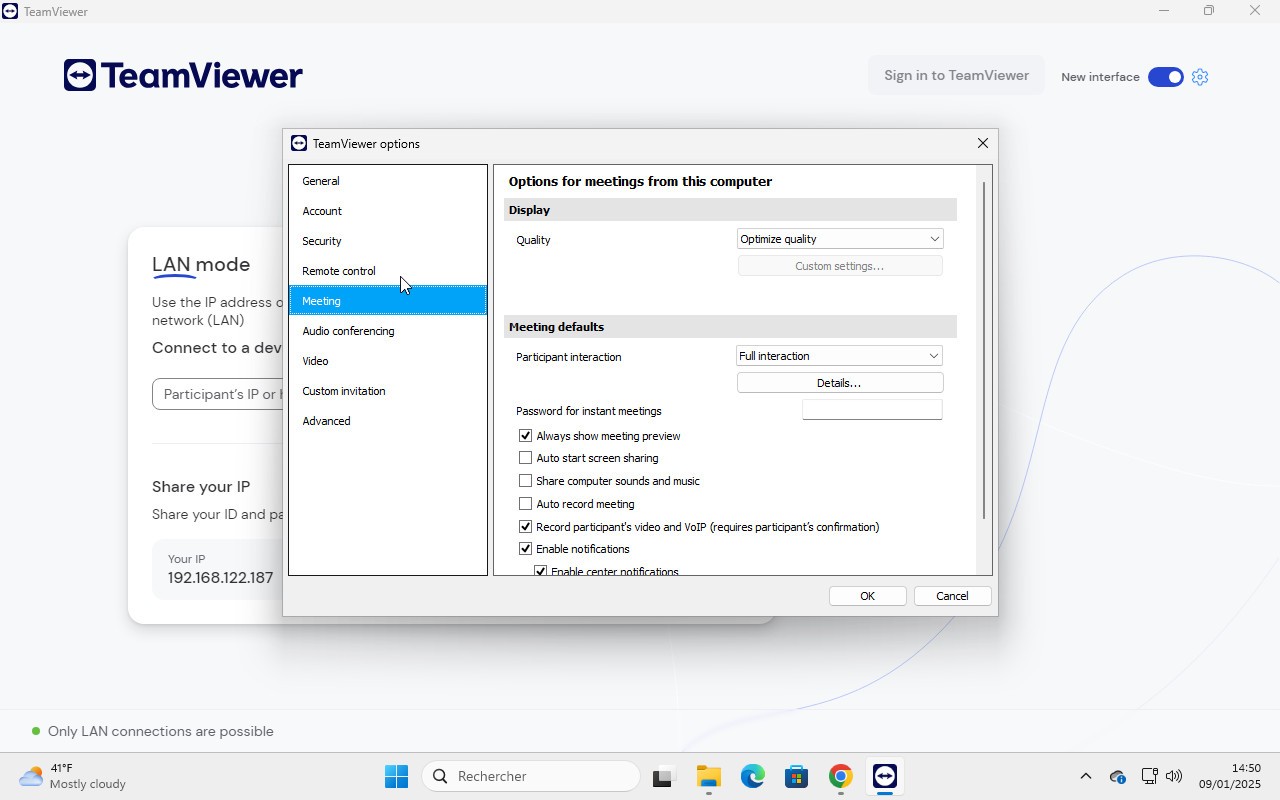Turn off the New interface toggle
Image resolution: width=1280 pixels, height=800 pixels.
pyautogui.click(x=1165, y=77)
